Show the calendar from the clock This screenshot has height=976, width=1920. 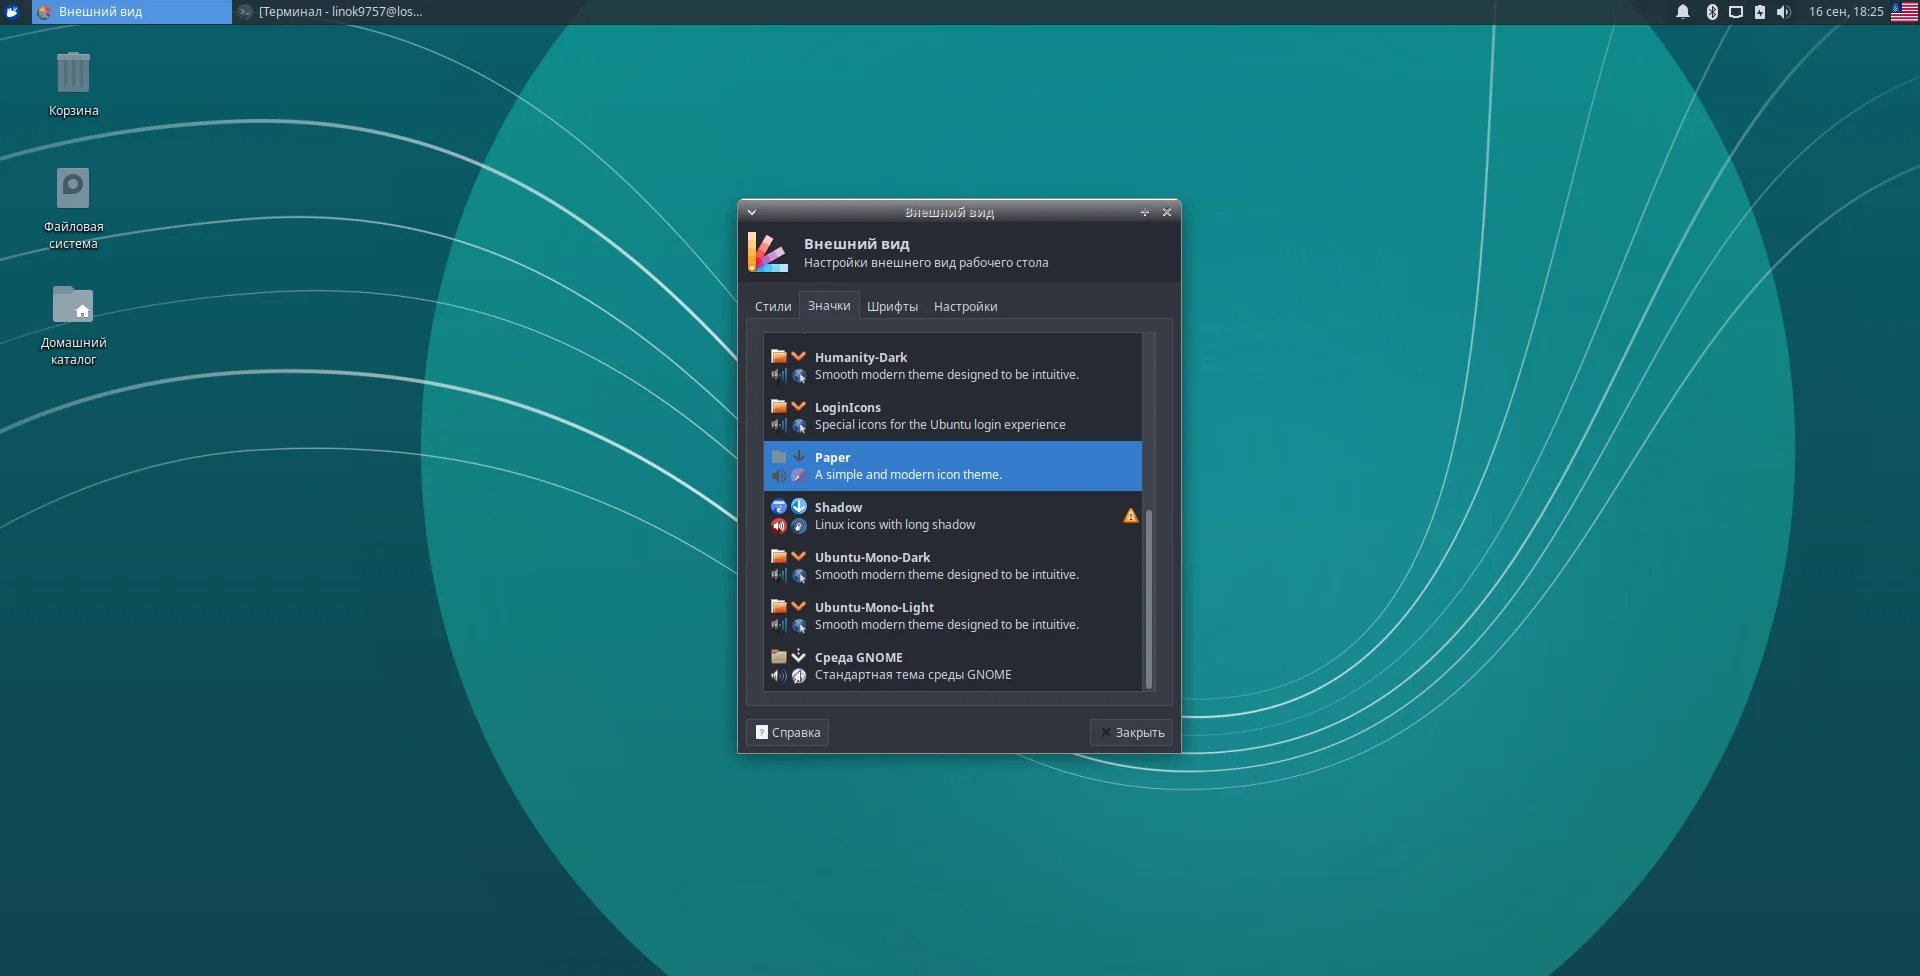click(x=1846, y=12)
